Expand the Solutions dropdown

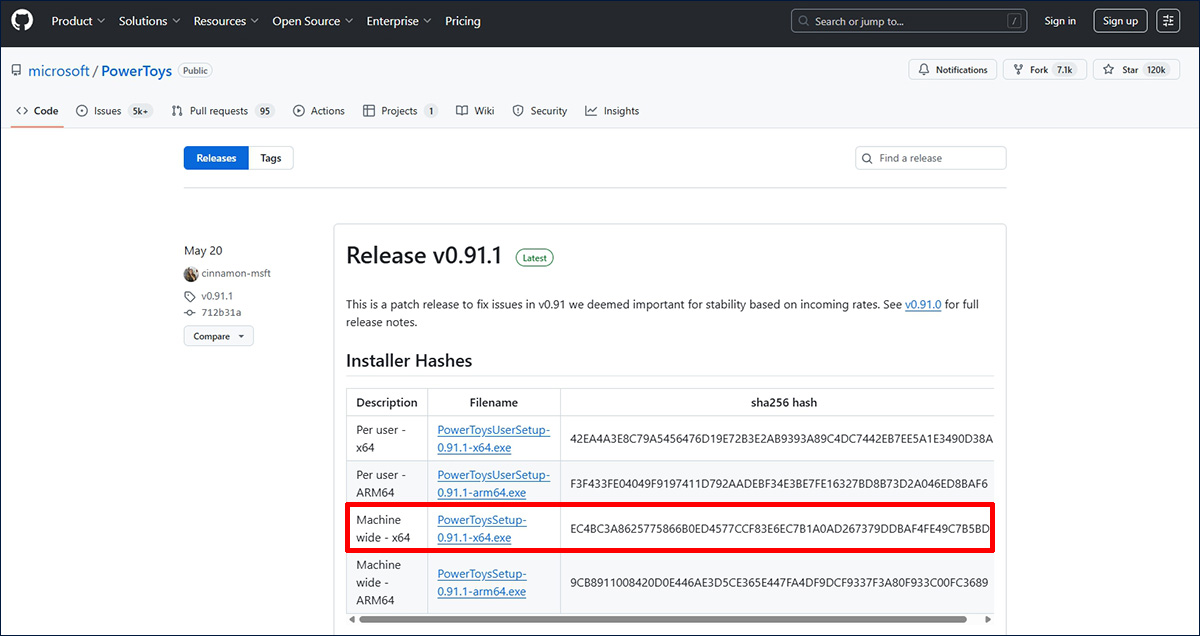coord(150,21)
